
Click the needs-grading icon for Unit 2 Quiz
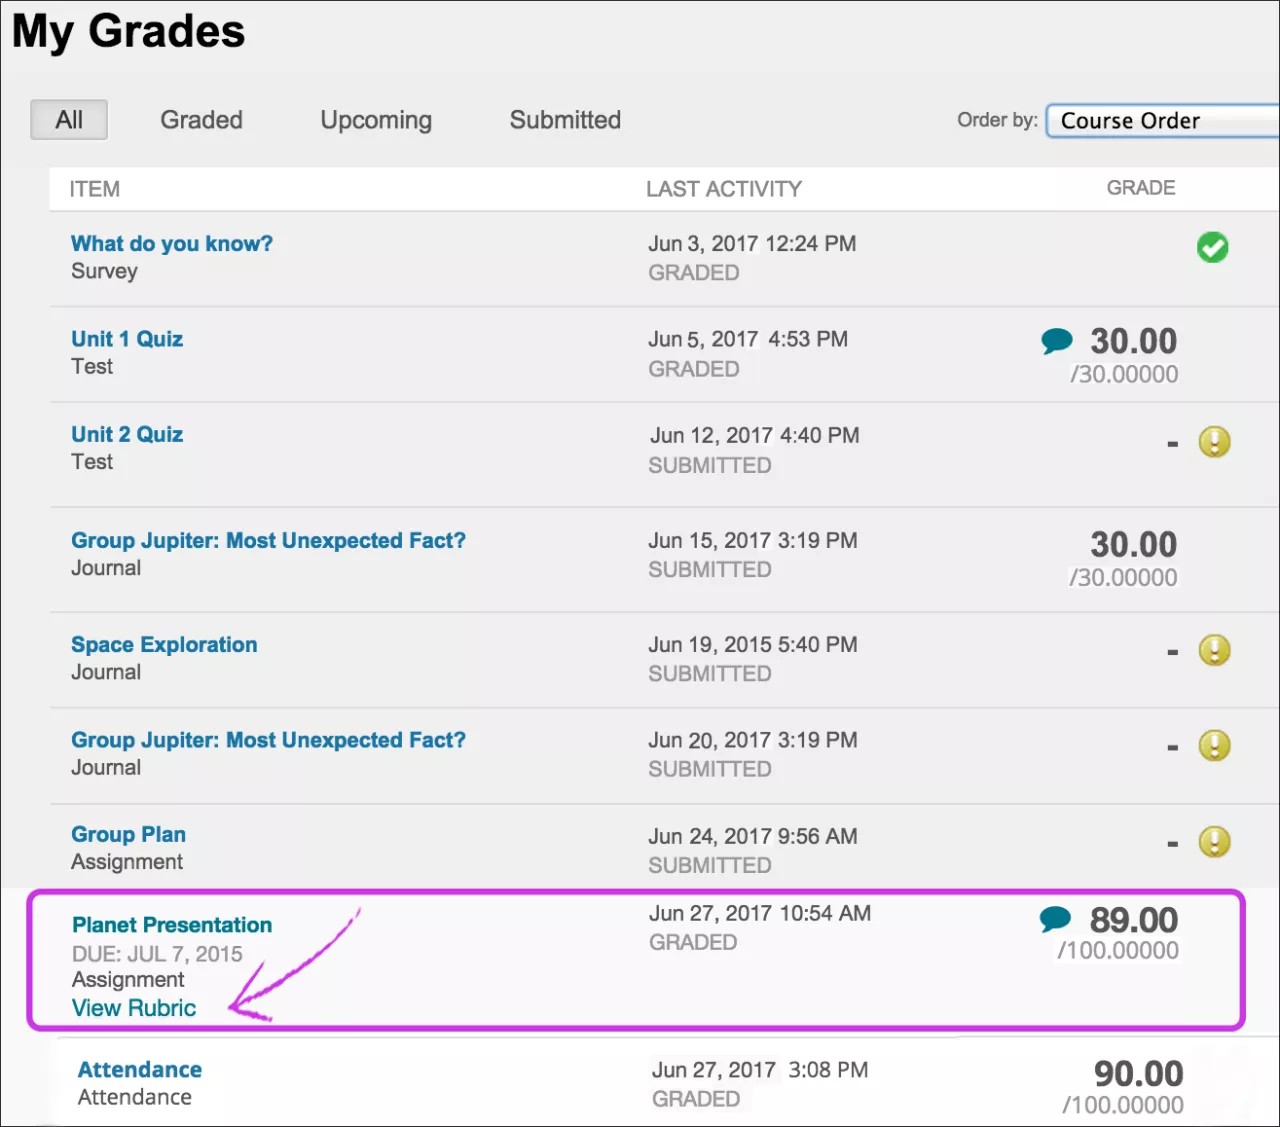click(x=1215, y=443)
